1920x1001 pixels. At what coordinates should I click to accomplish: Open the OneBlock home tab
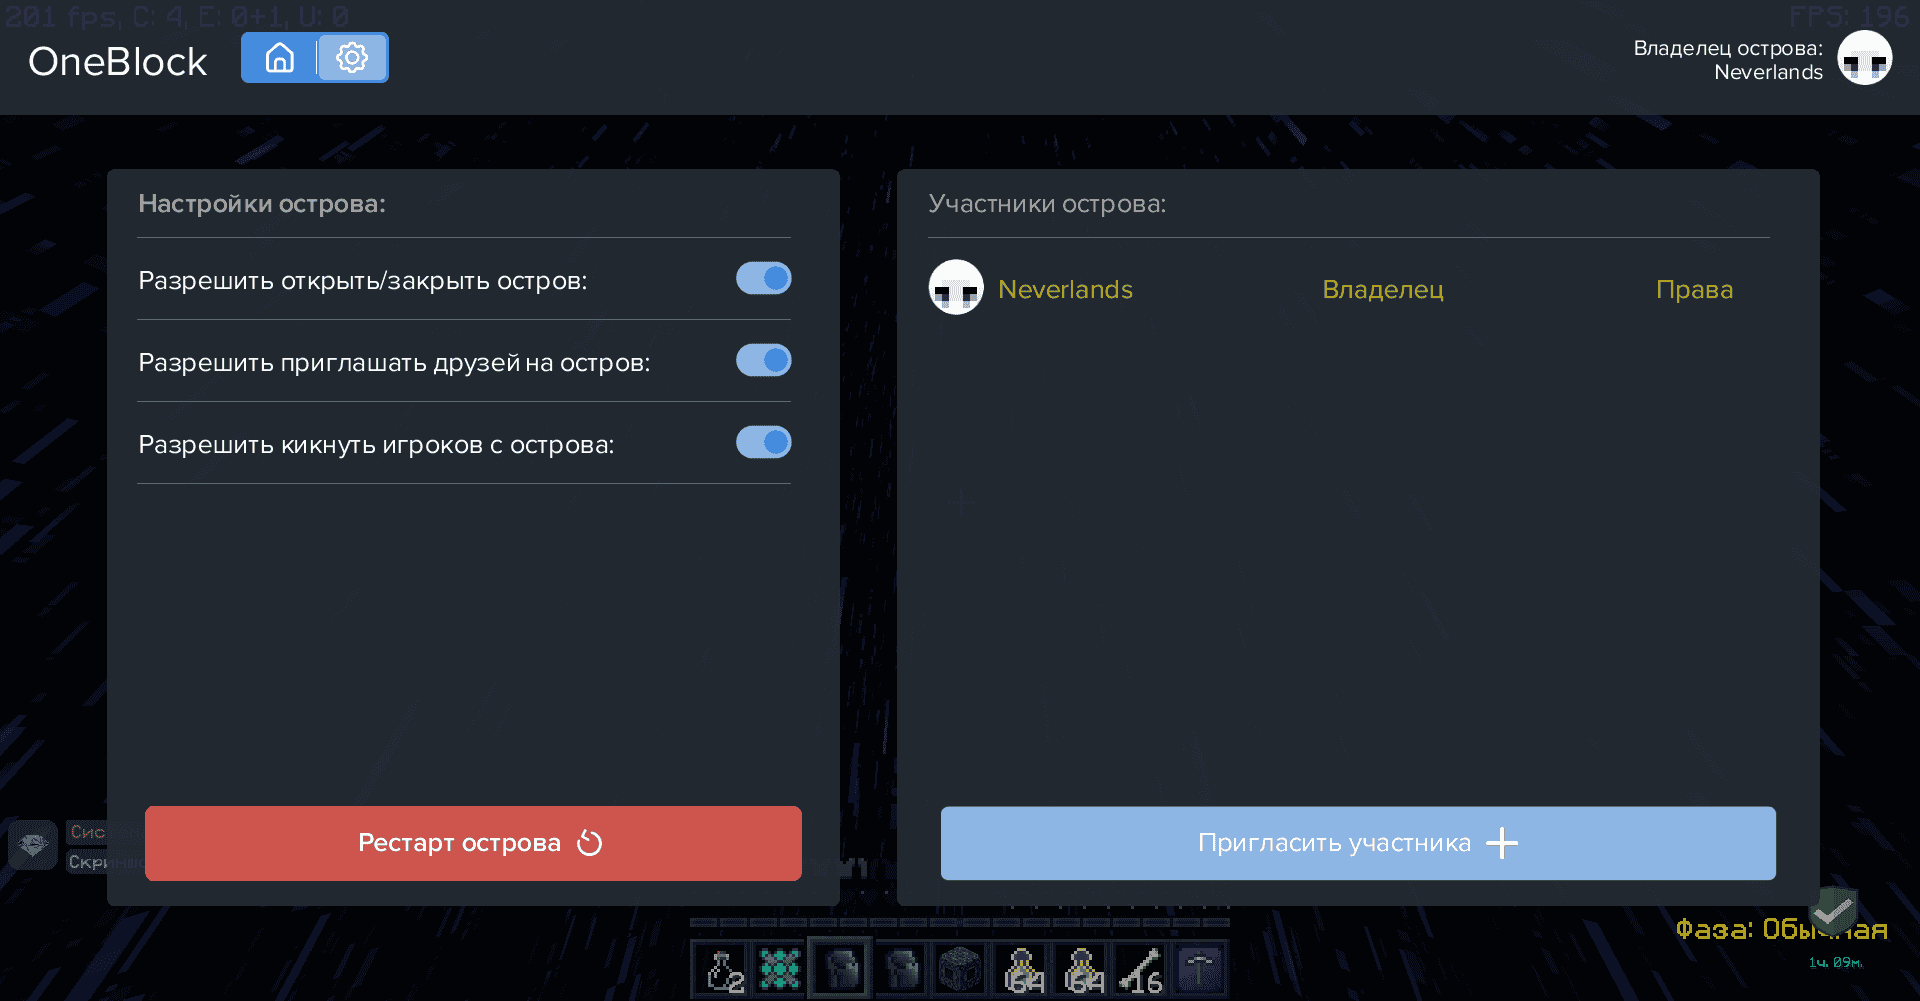[x=279, y=58]
